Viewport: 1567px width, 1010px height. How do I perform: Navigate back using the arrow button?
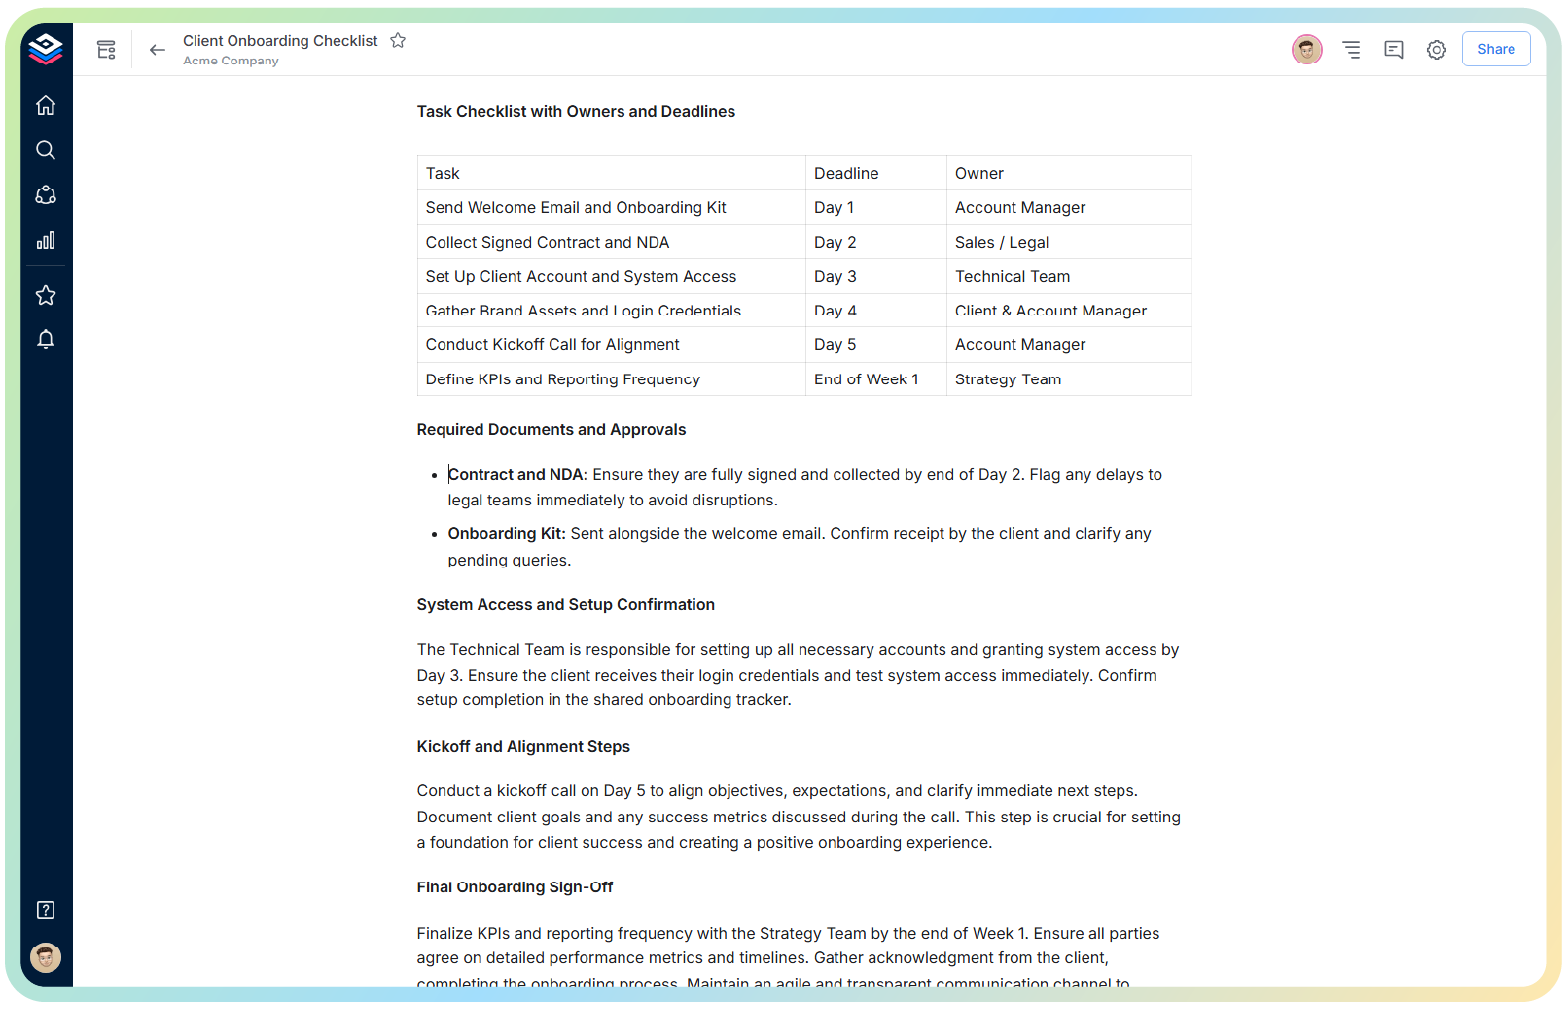[157, 49]
